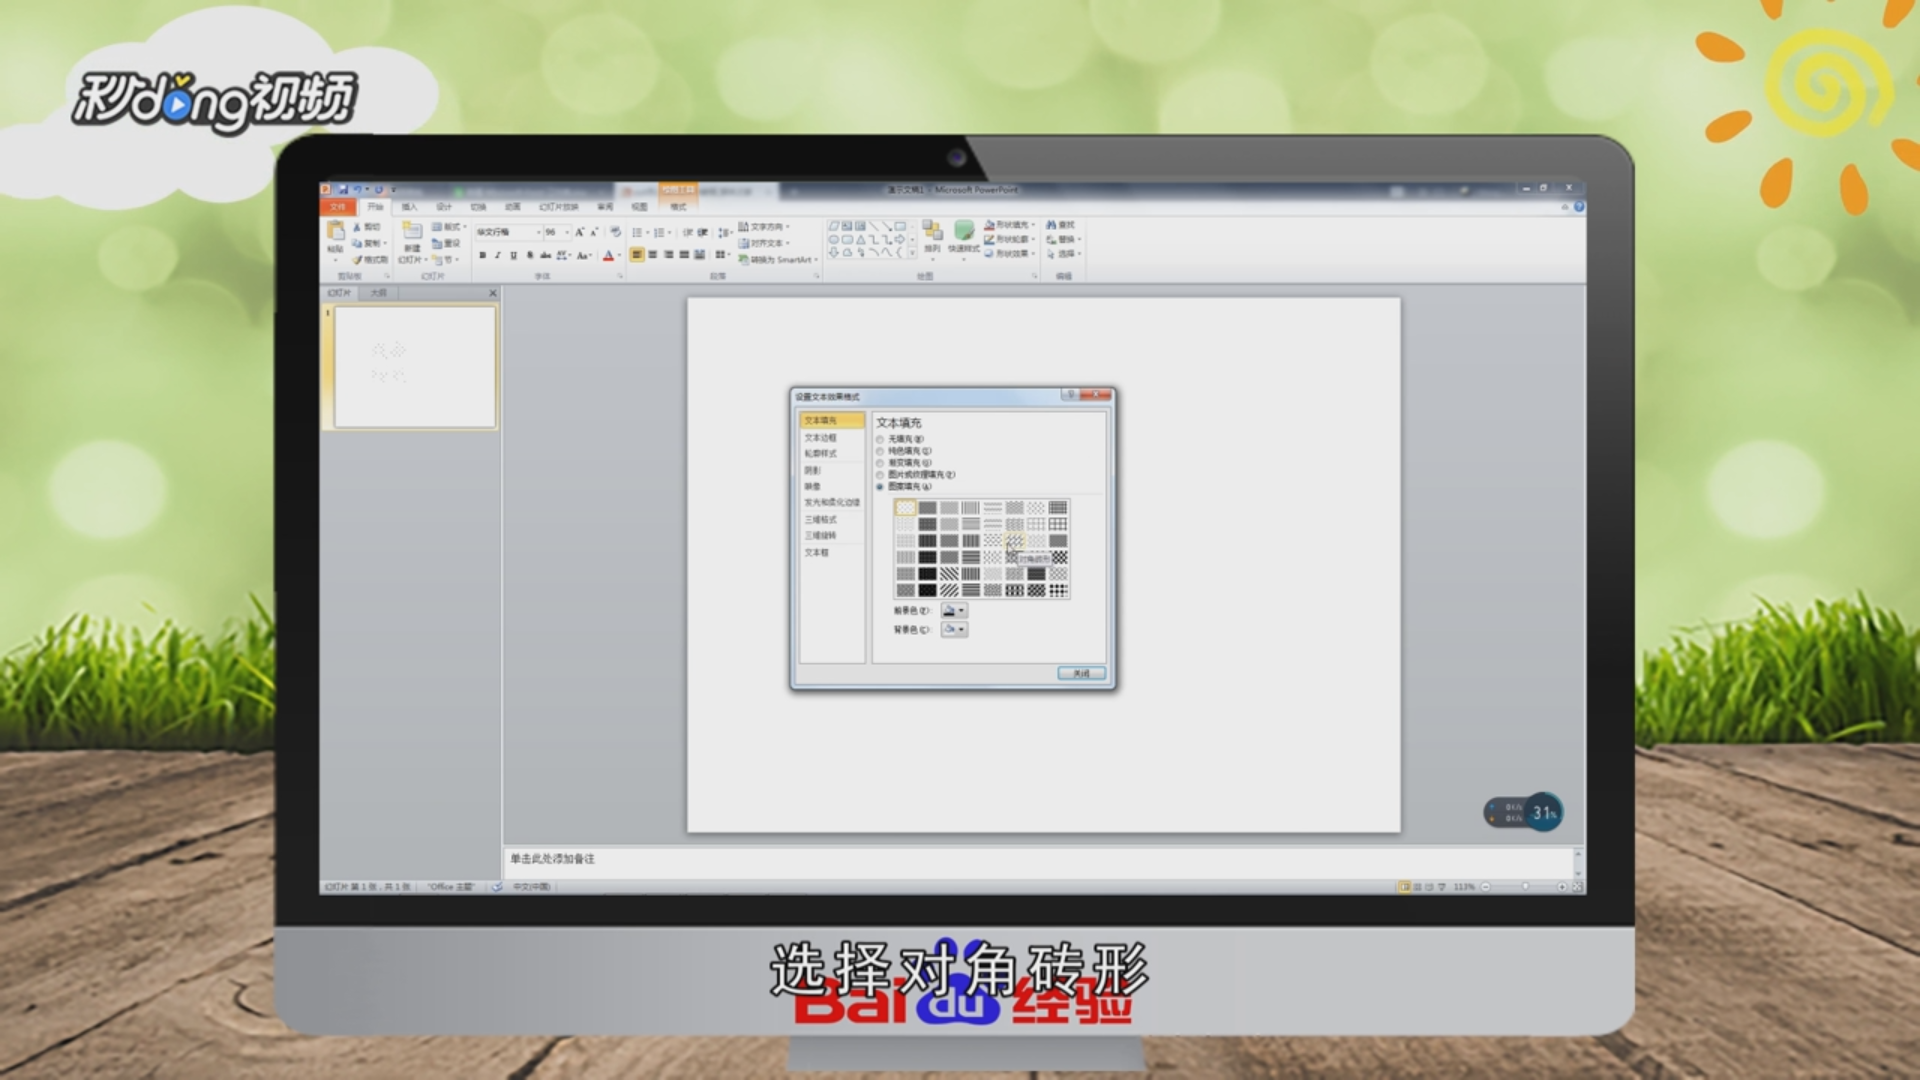Click the Italic formatting icon
Screen dimensions: 1920x1080
[x=497, y=256]
